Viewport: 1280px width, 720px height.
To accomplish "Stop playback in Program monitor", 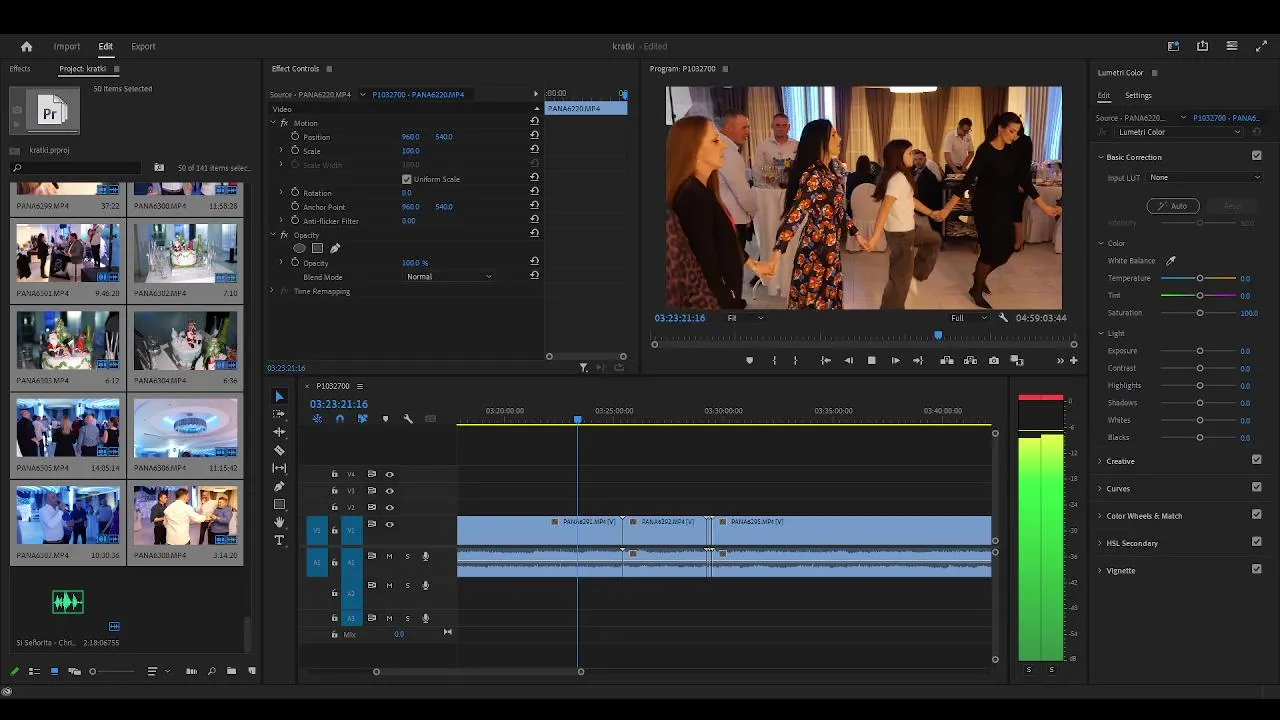I will click(x=871, y=360).
